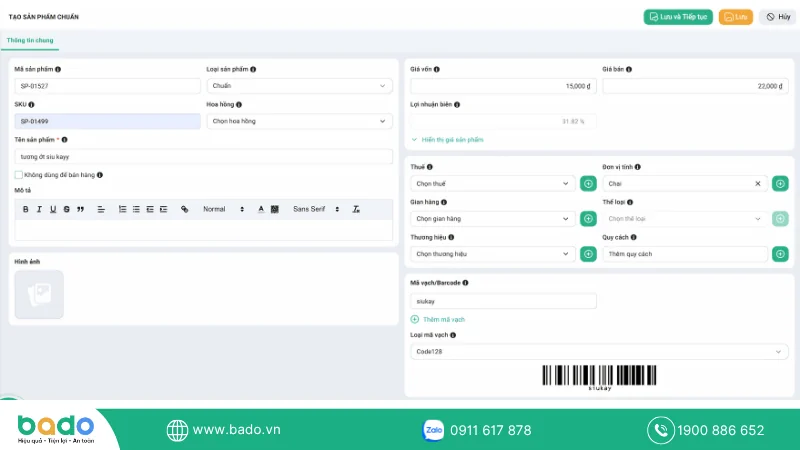This screenshot has height=450, width=800.
Task: Toggle Không dùng để bán hàng checkbox
Action: click(x=19, y=175)
